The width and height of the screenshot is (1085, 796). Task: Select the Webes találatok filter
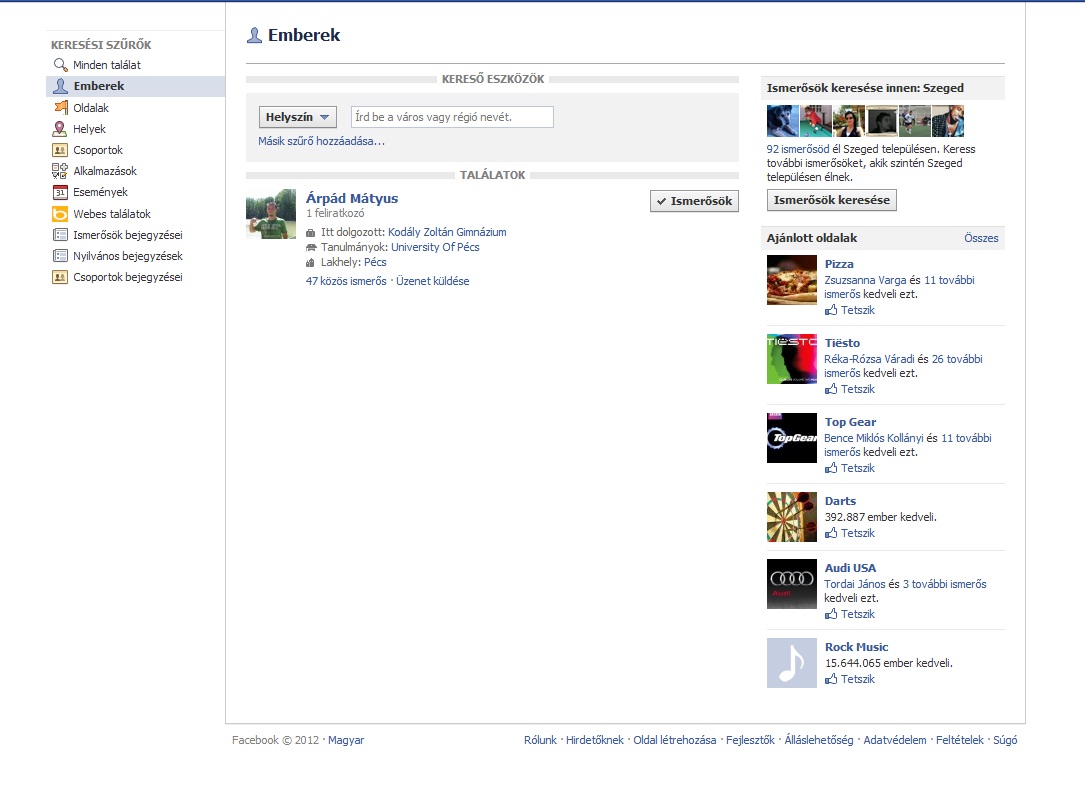click(111, 214)
